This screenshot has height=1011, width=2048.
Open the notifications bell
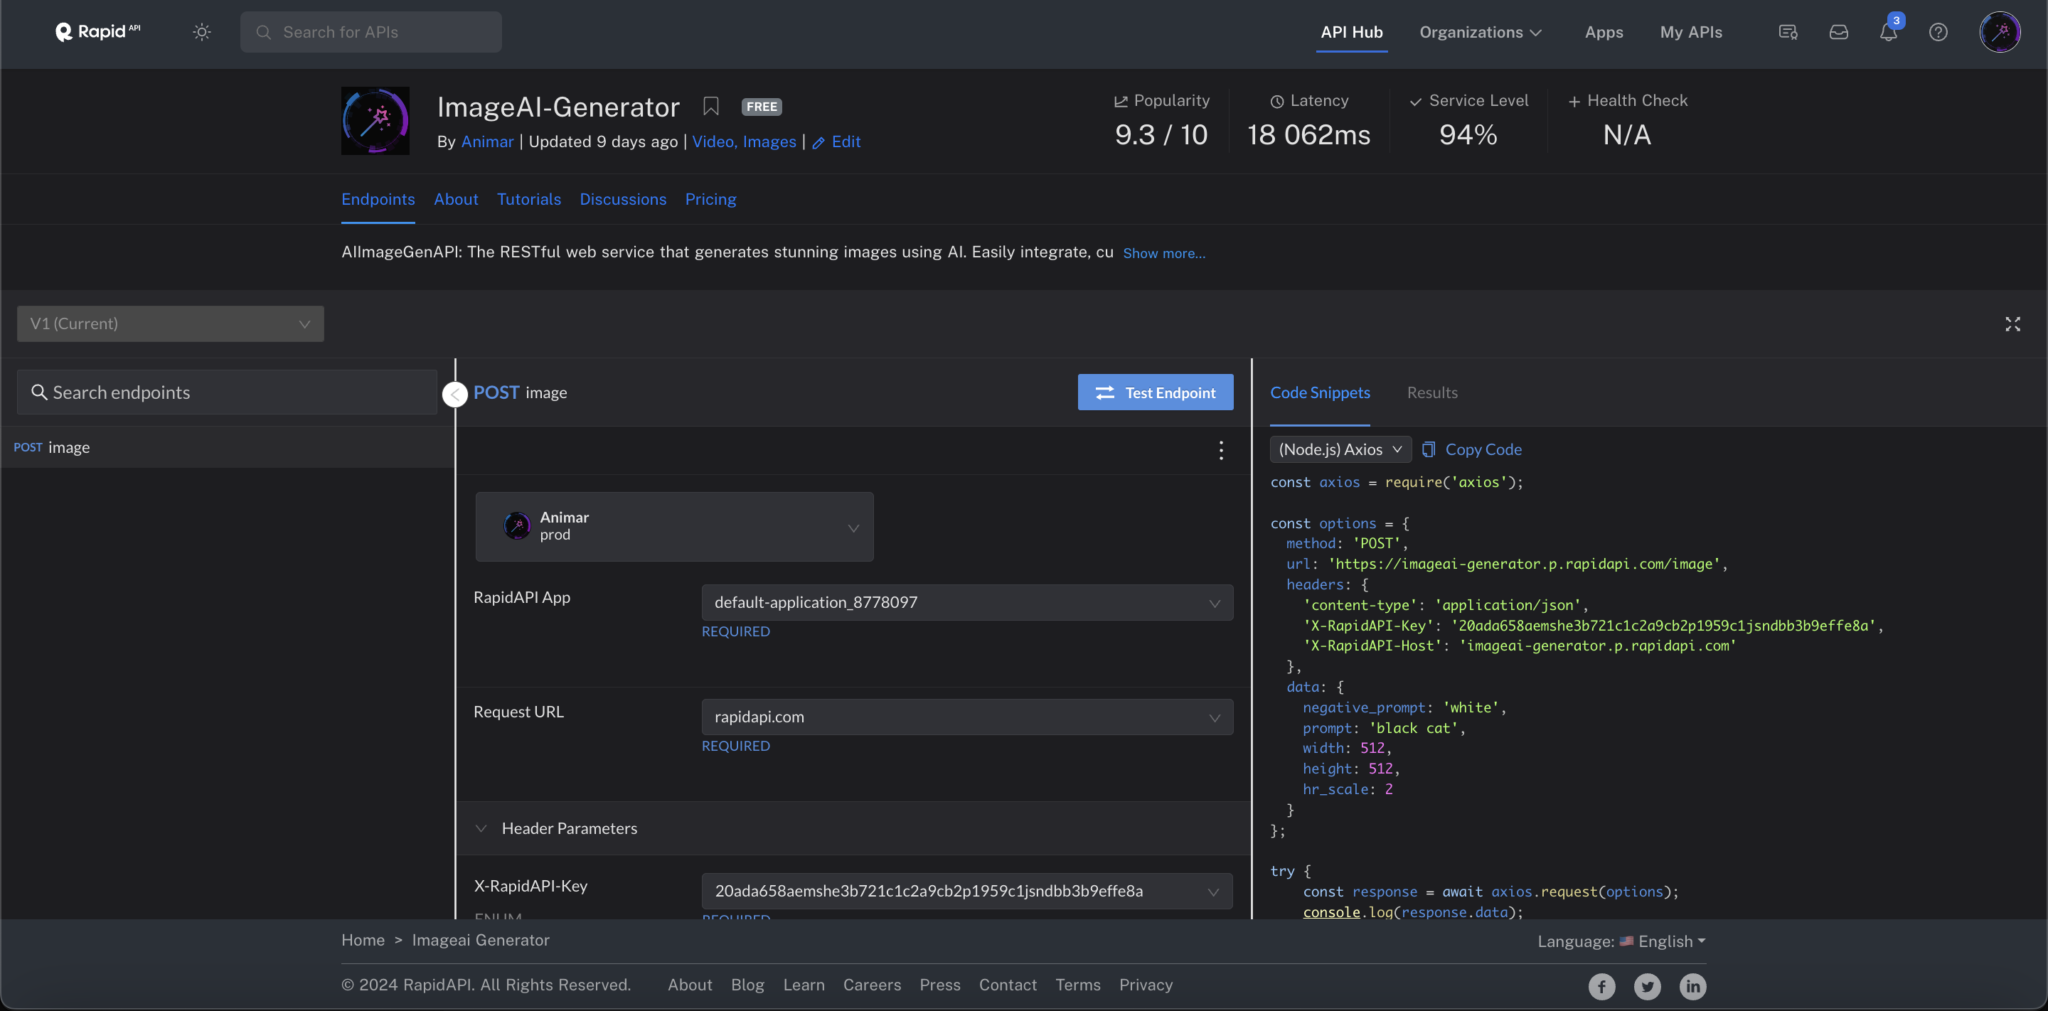1889,32
